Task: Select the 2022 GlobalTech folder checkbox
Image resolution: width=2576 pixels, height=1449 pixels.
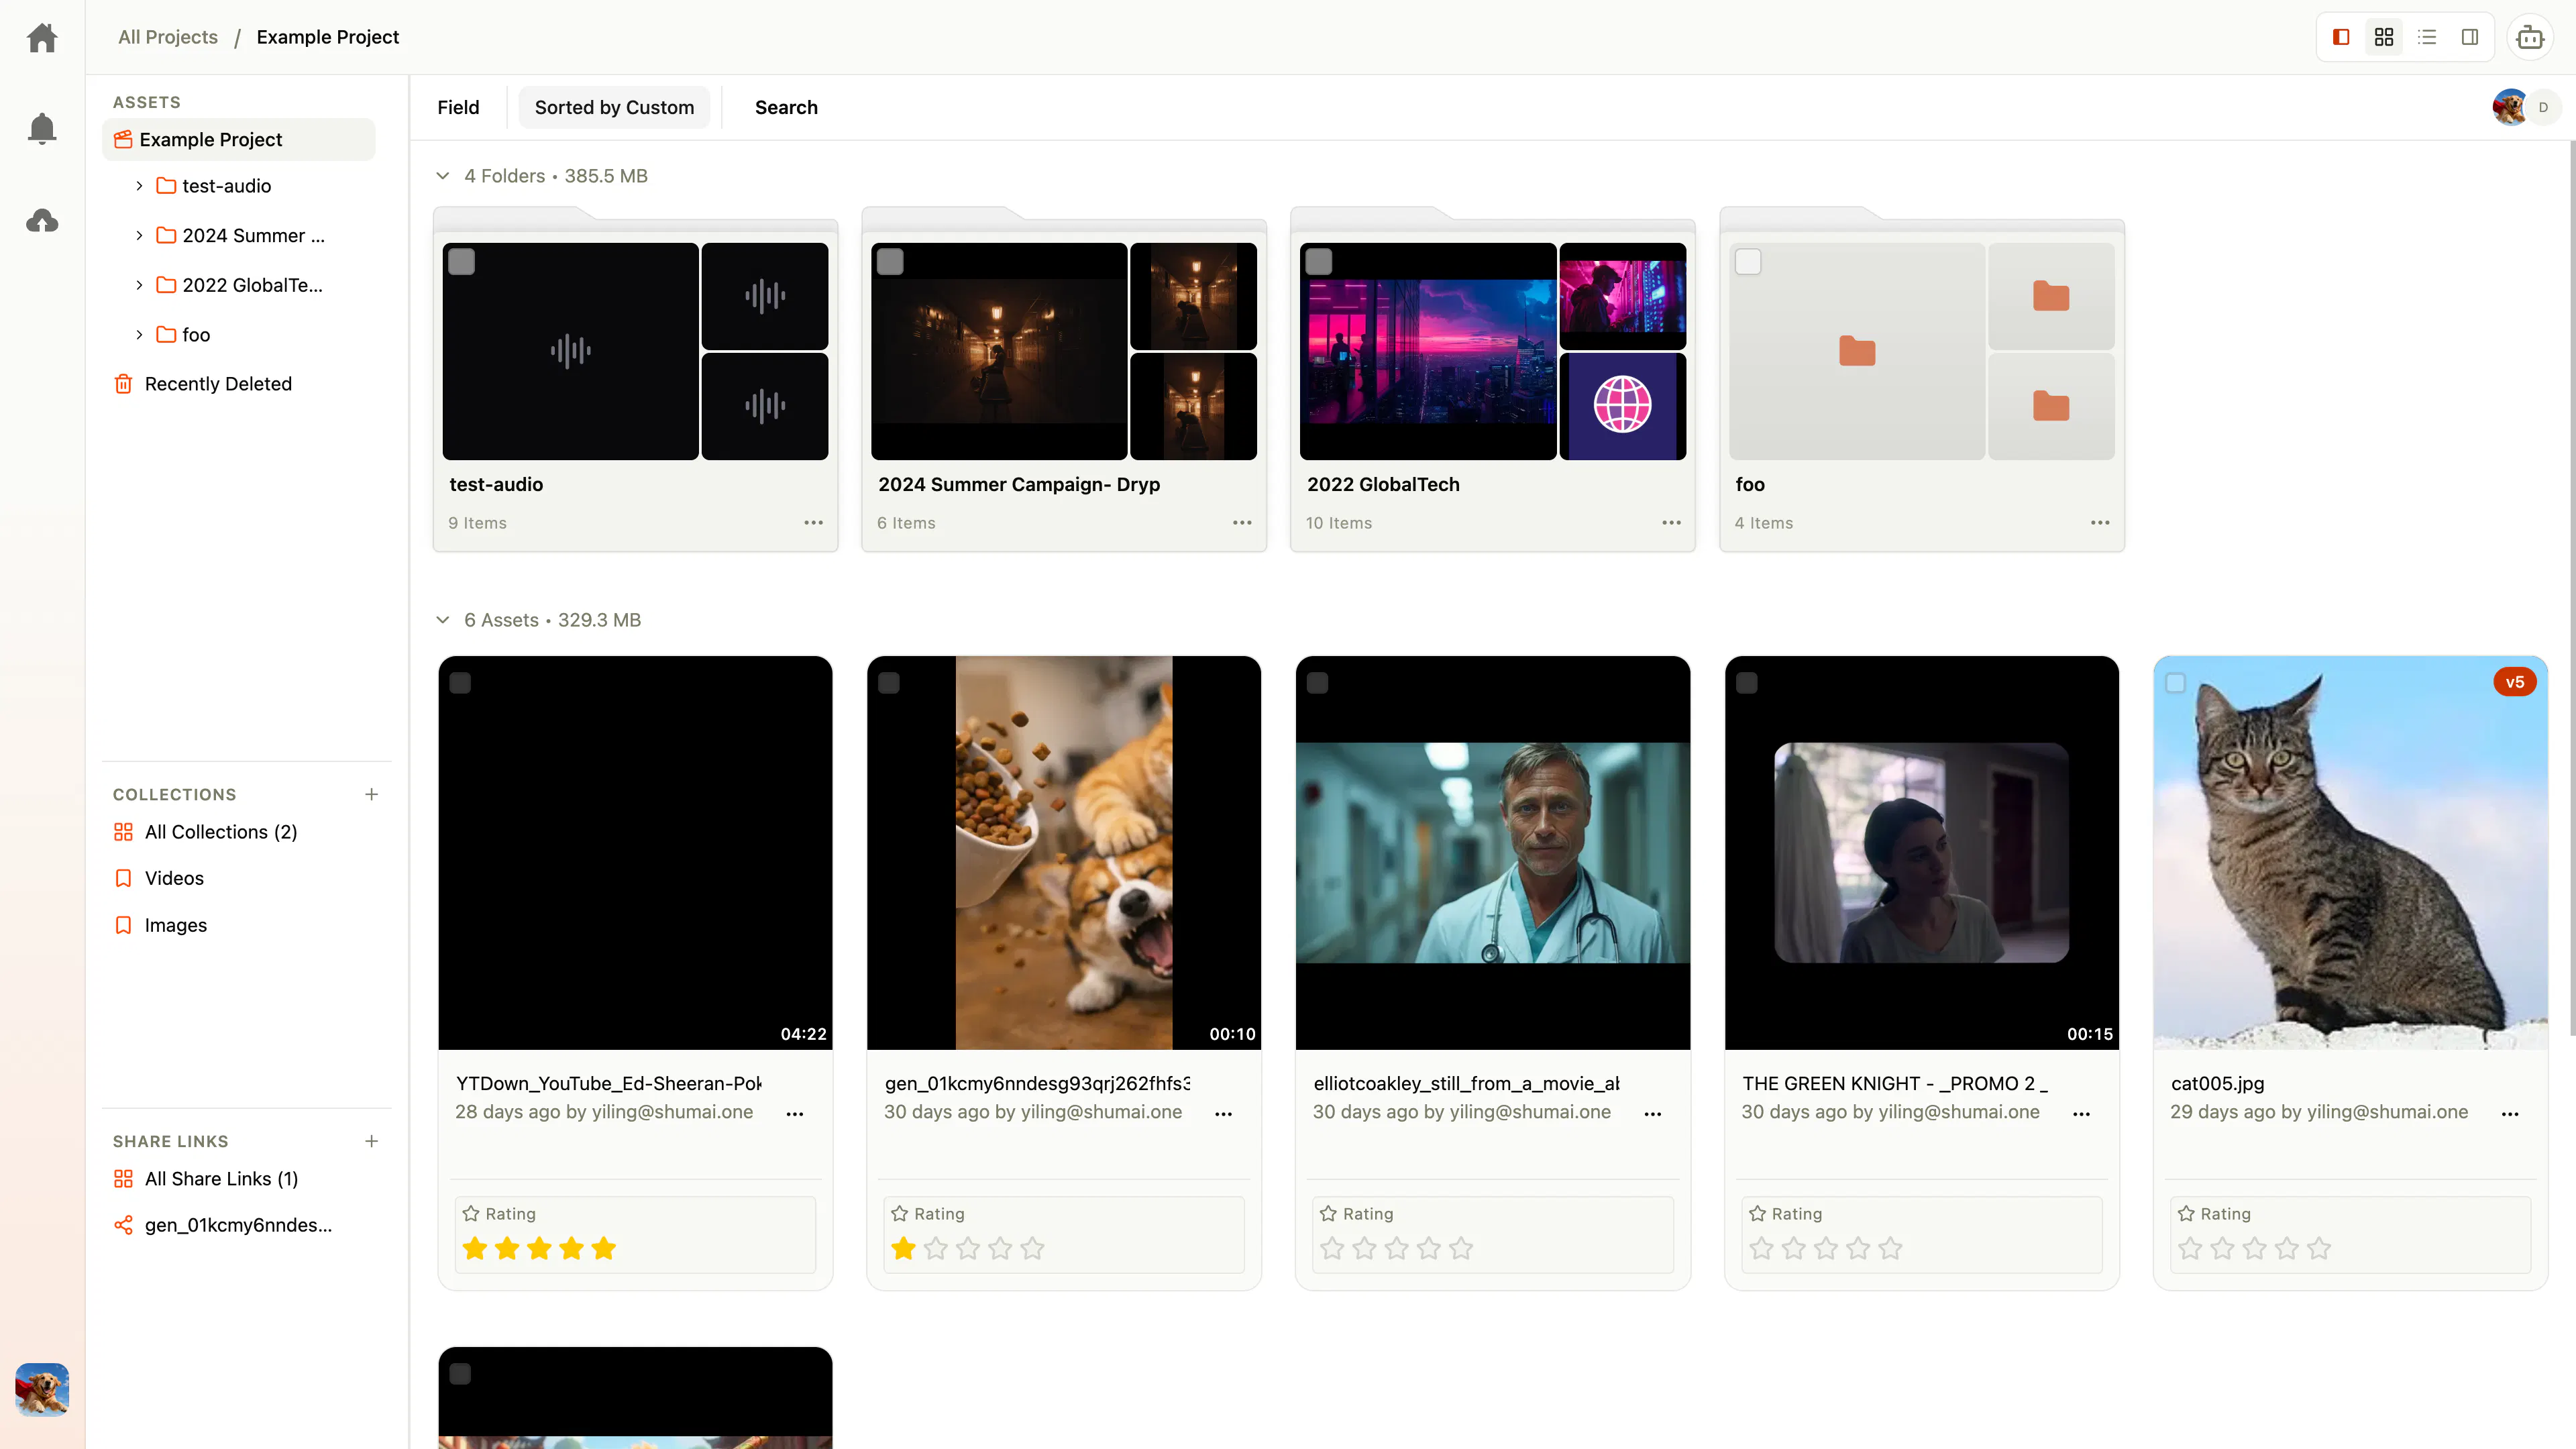Action: 1319,262
